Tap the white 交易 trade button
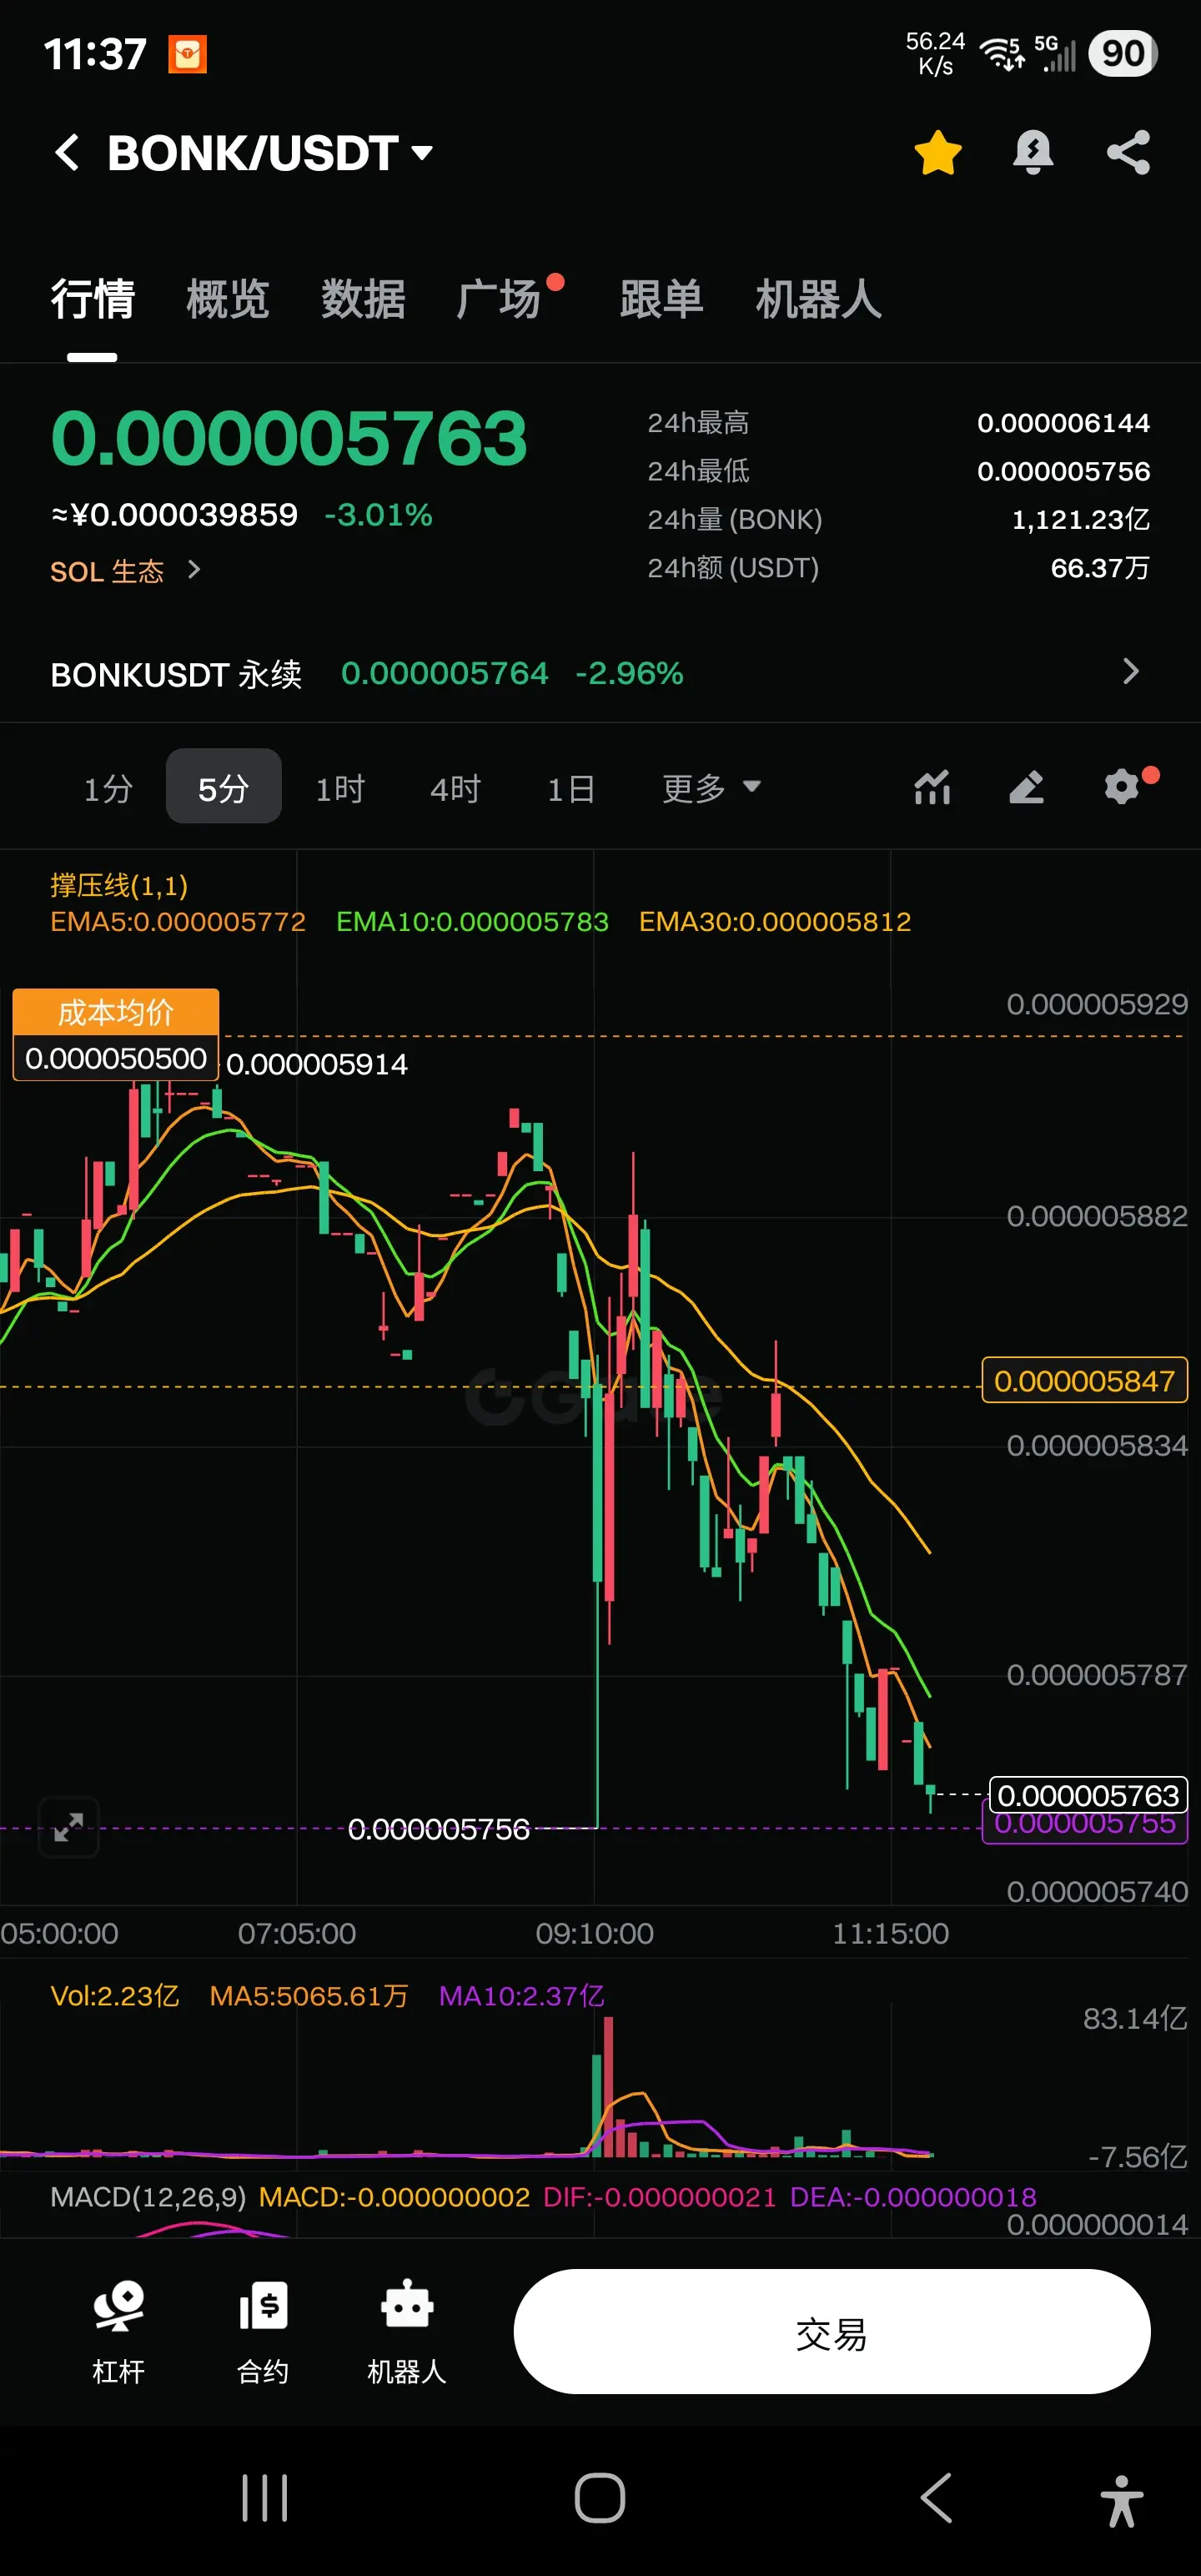Viewport: 1201px width, 2576px height. pos(832,2332)
